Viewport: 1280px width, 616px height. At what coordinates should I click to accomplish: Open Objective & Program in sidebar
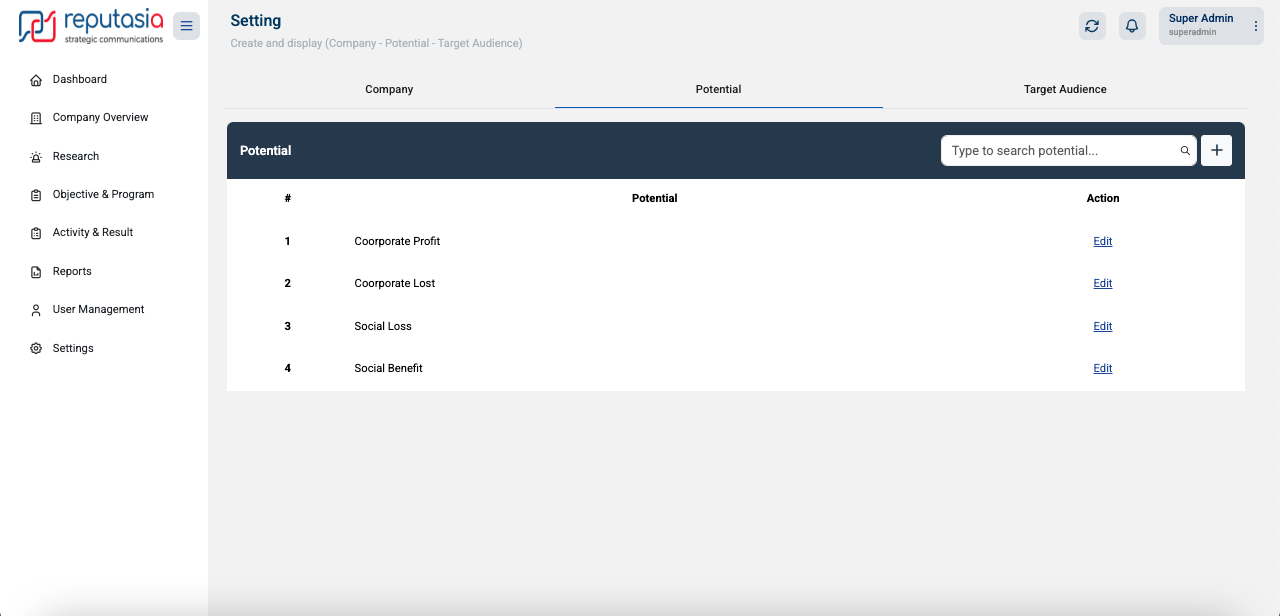103,195
